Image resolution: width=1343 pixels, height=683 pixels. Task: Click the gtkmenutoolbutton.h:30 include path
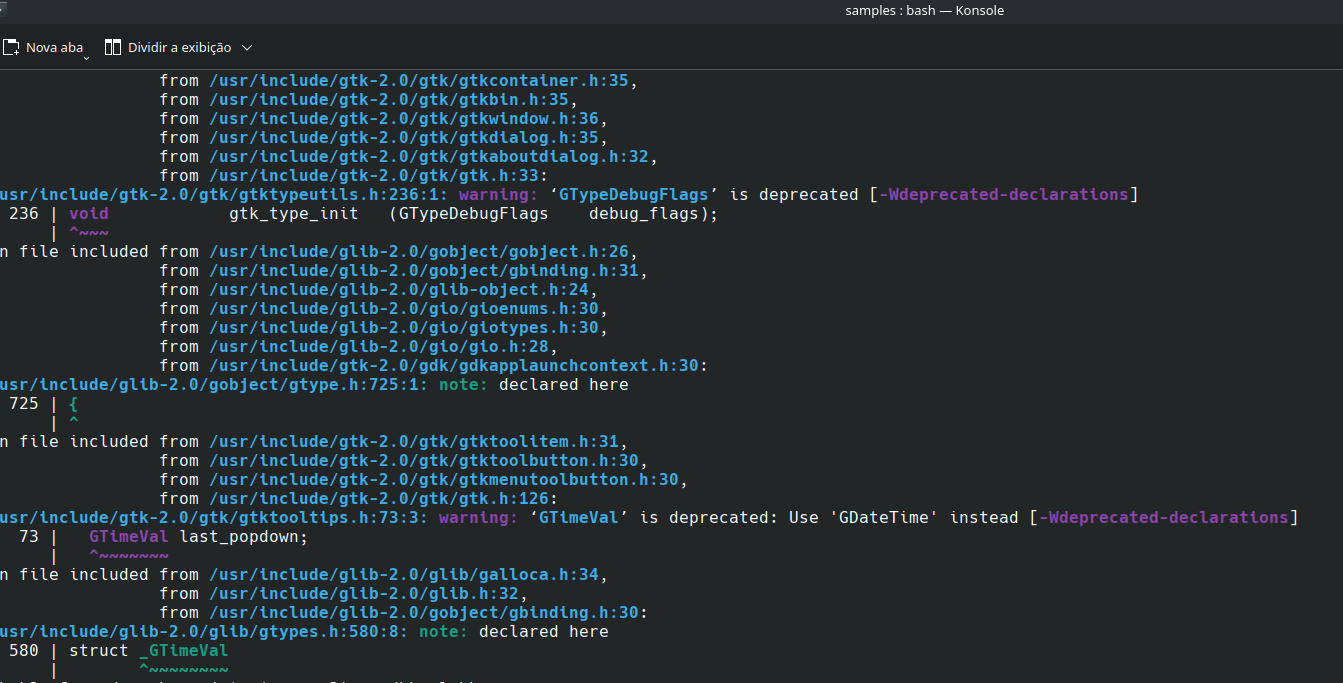[x=444, y=480]
